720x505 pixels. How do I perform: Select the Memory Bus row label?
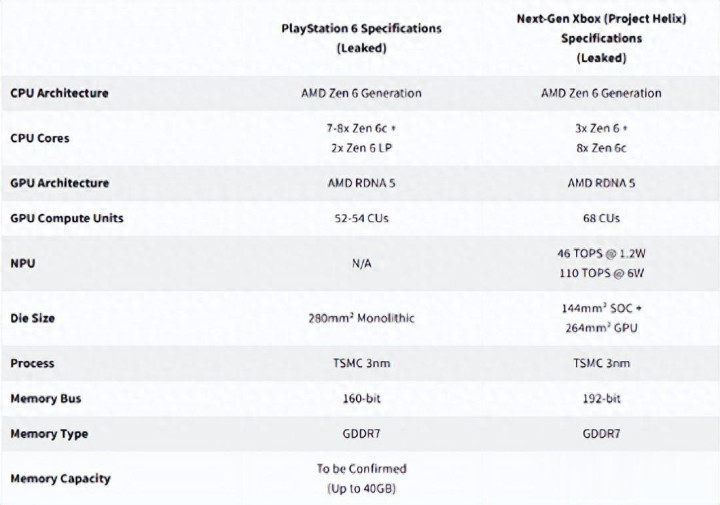coord(45,398)
